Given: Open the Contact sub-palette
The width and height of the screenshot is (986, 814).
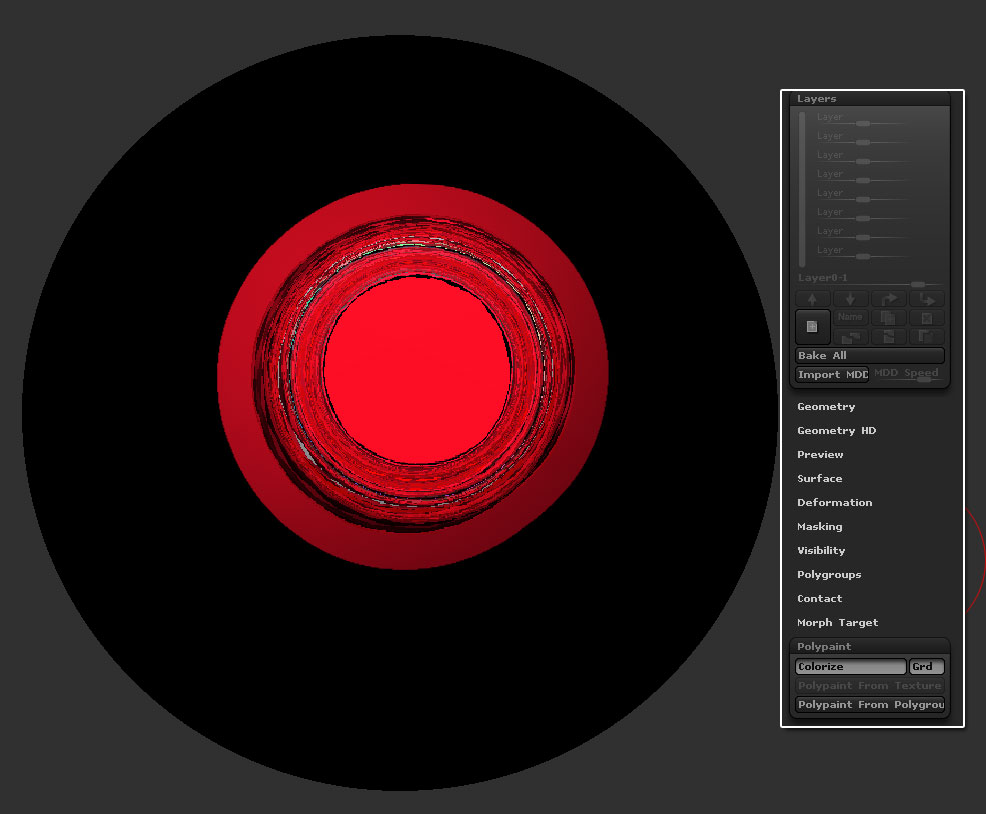Looking at the screenshot, I should [819, 598].
